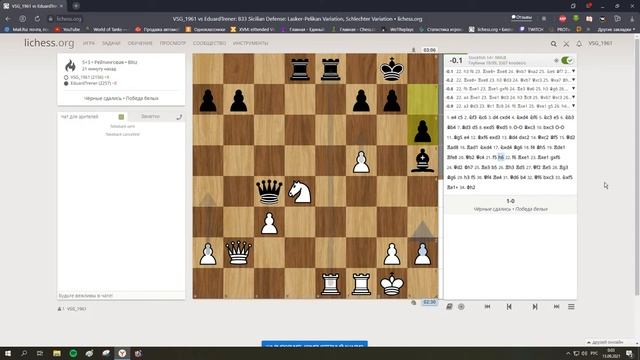Click the blue banner button at page bottom
The height and width of the screenshot is (360, 640).
click(x=314, y=344)
